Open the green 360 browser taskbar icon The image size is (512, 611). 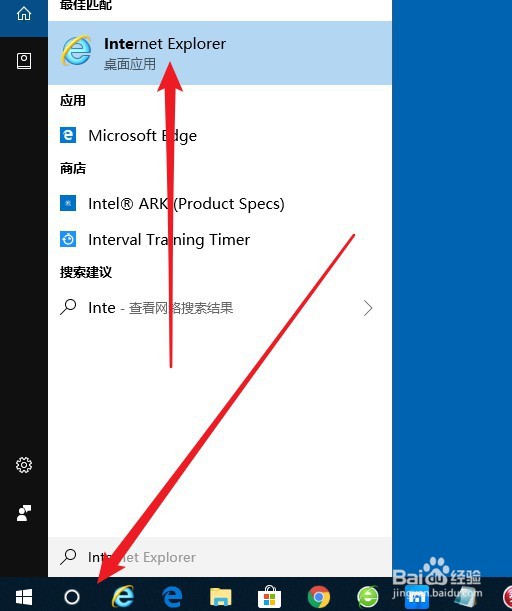click(368, 597)
